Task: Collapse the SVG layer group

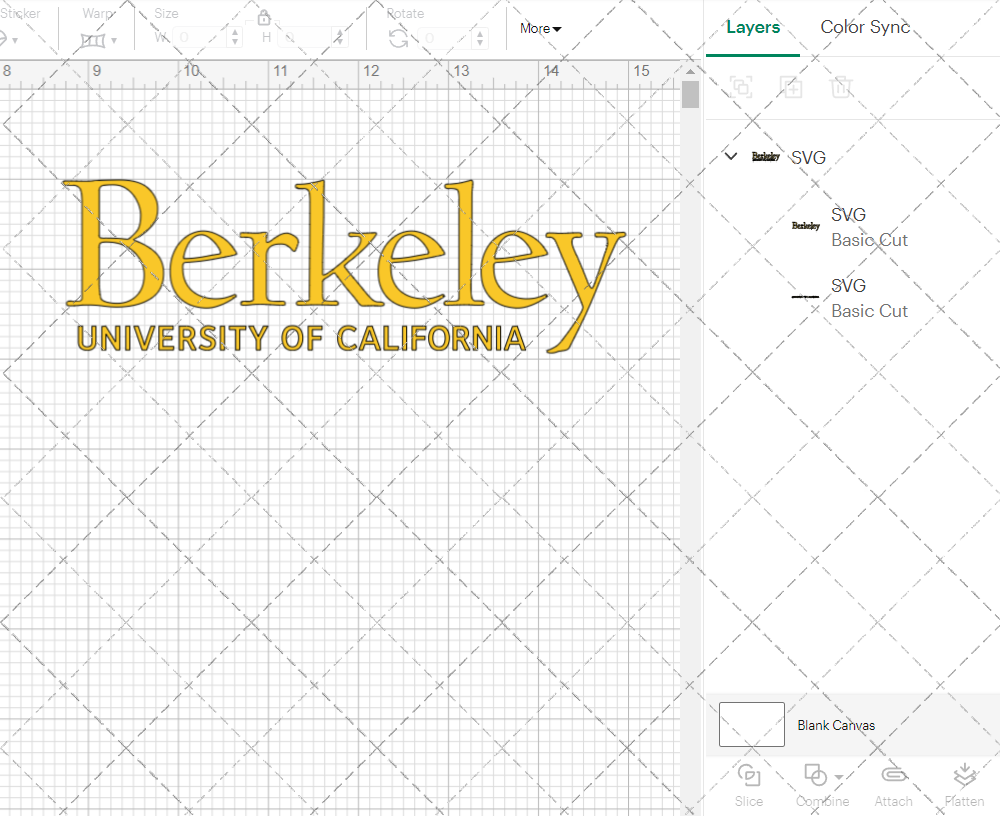Action: pos(730,156)
